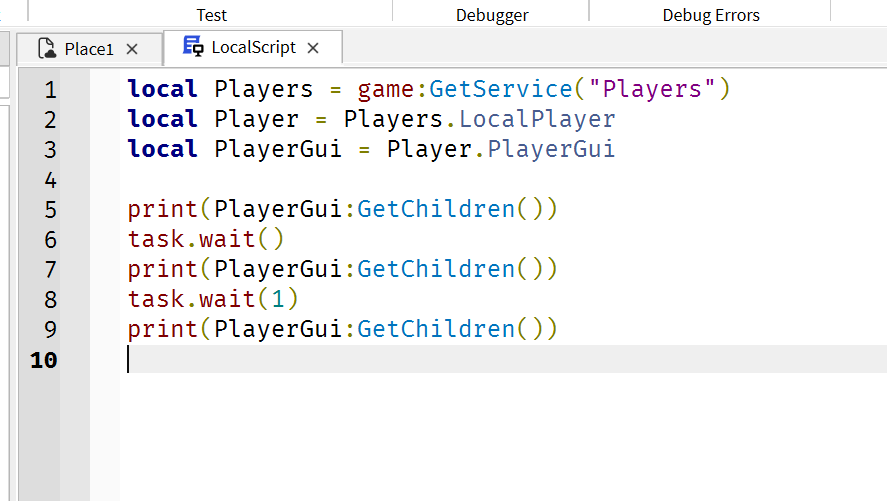Close the Place1 tab
The height and width of the screenshot is (501, 887).
132,49
